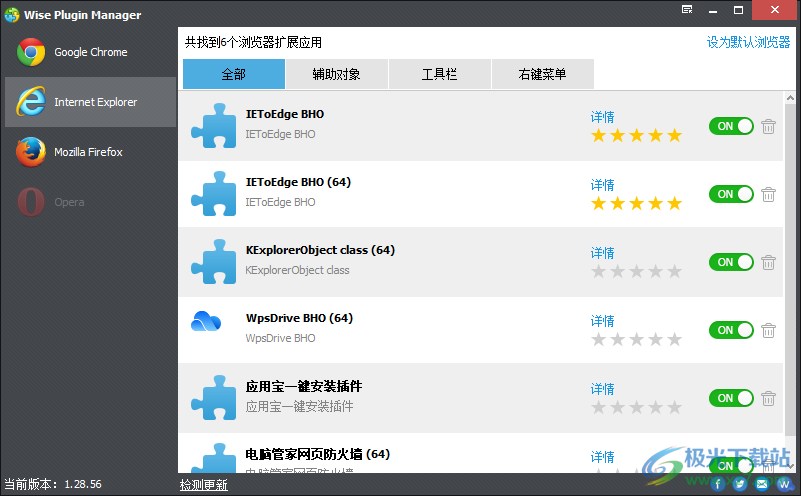Click 检测更新 to check updates
The height and width of the screenshot is (496, 801).
click(x=203, y=485)
